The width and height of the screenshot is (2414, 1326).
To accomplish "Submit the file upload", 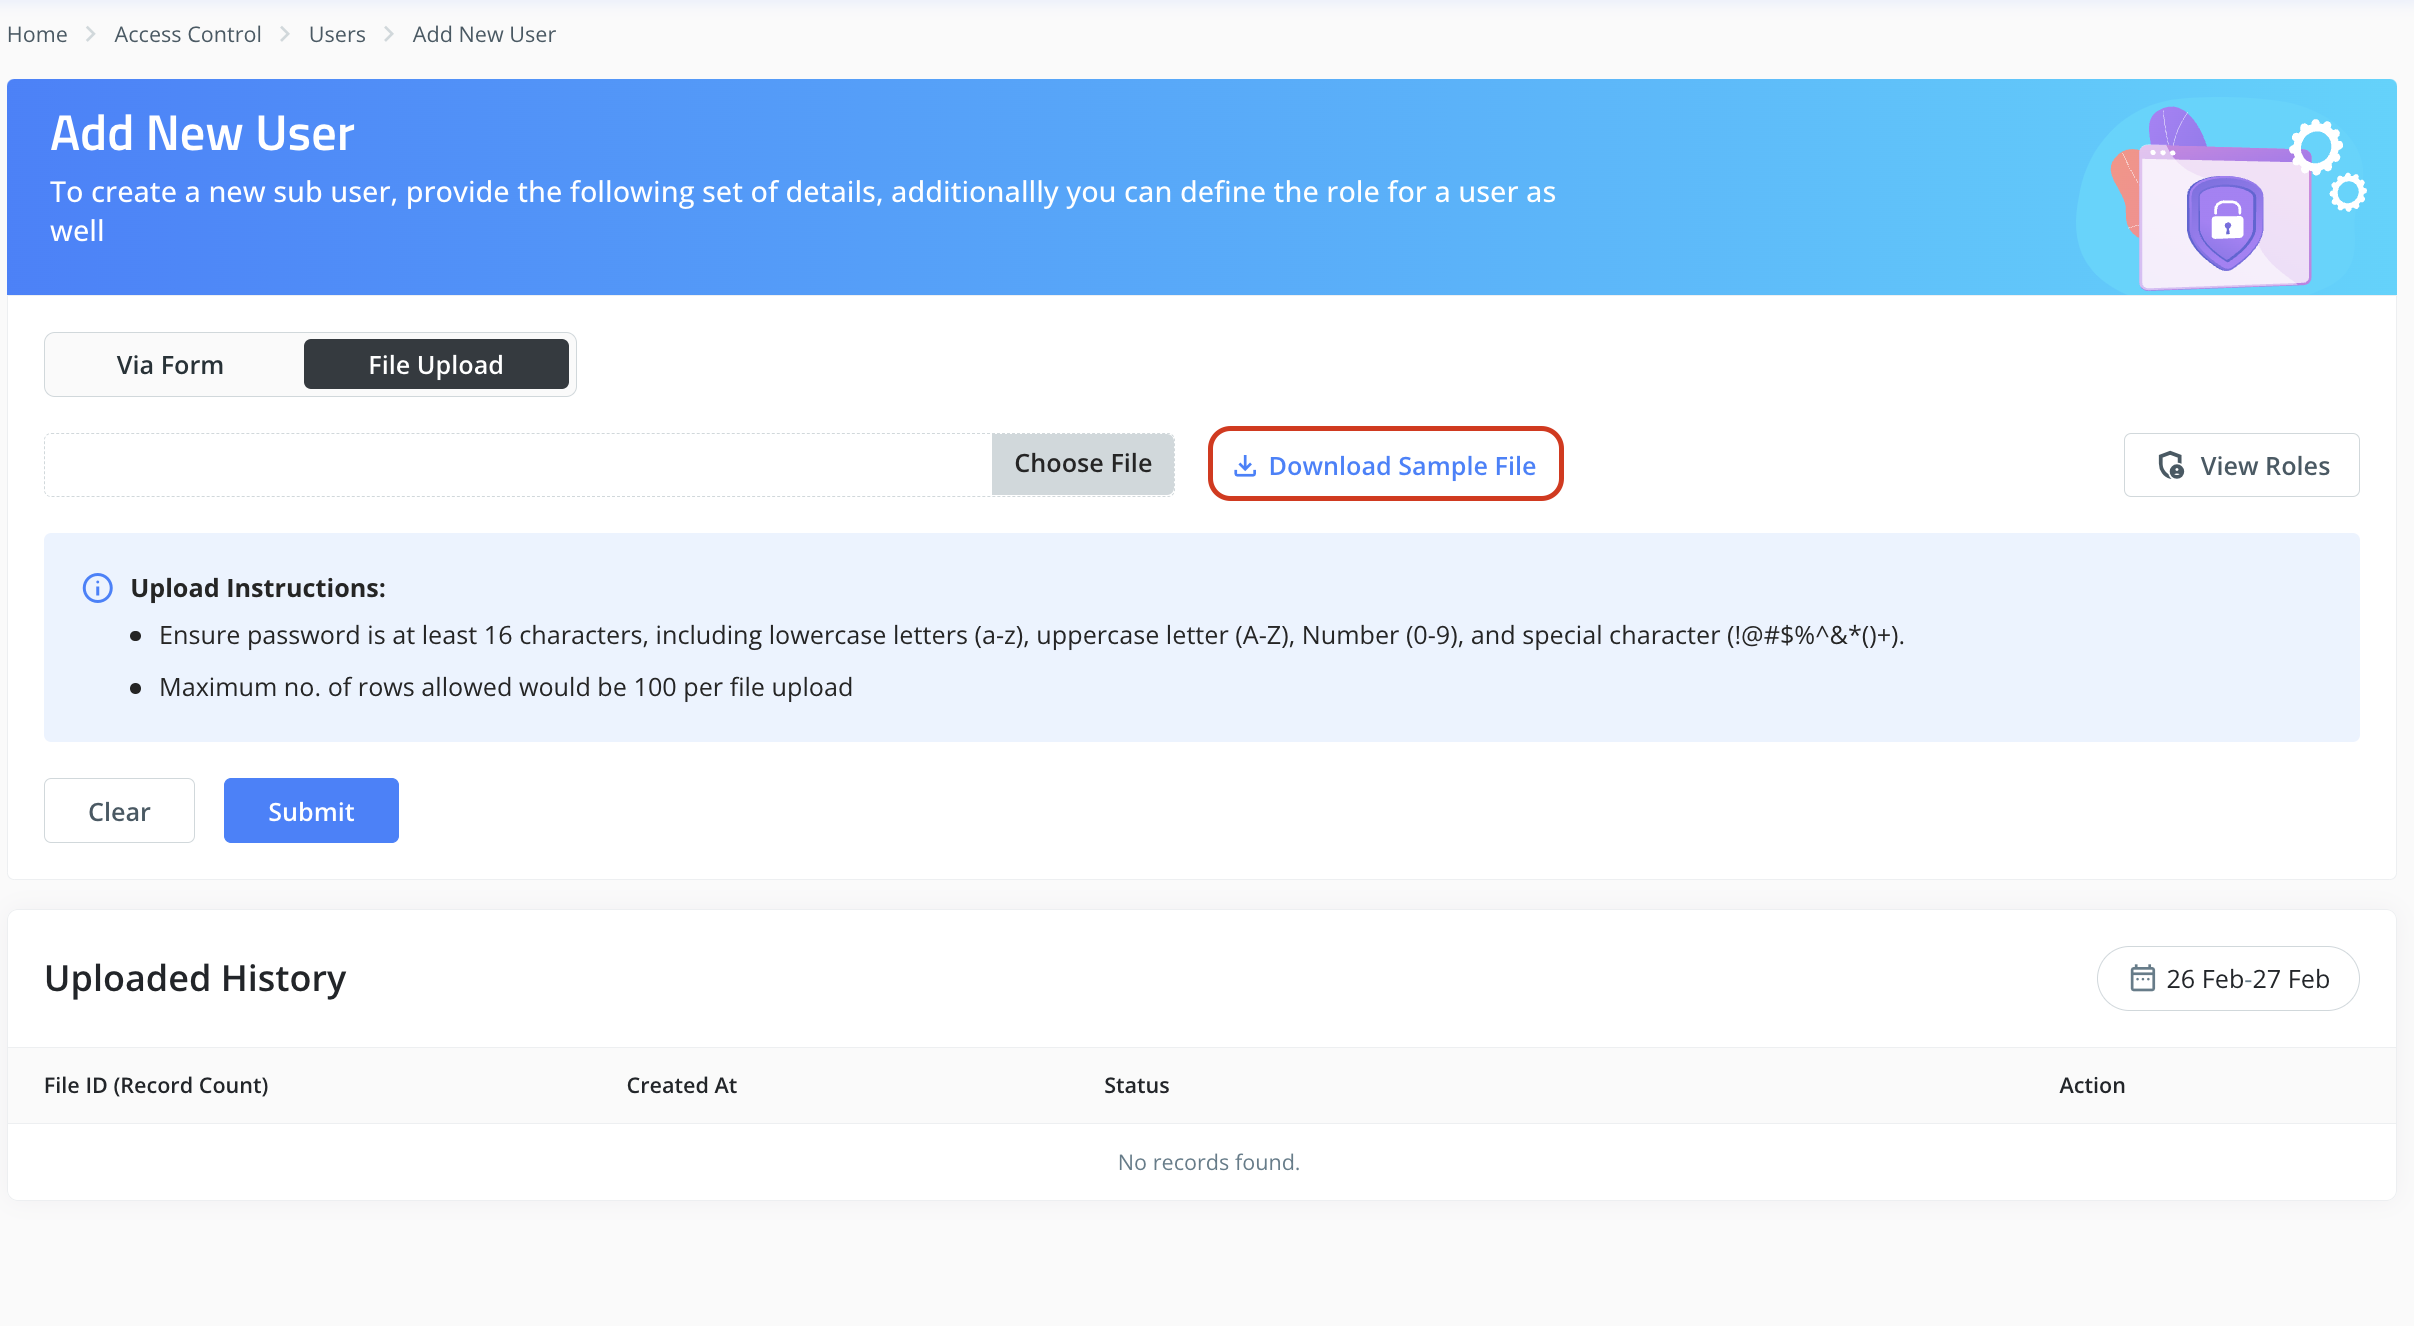I will pyautogui.click(x=311, y=811).
